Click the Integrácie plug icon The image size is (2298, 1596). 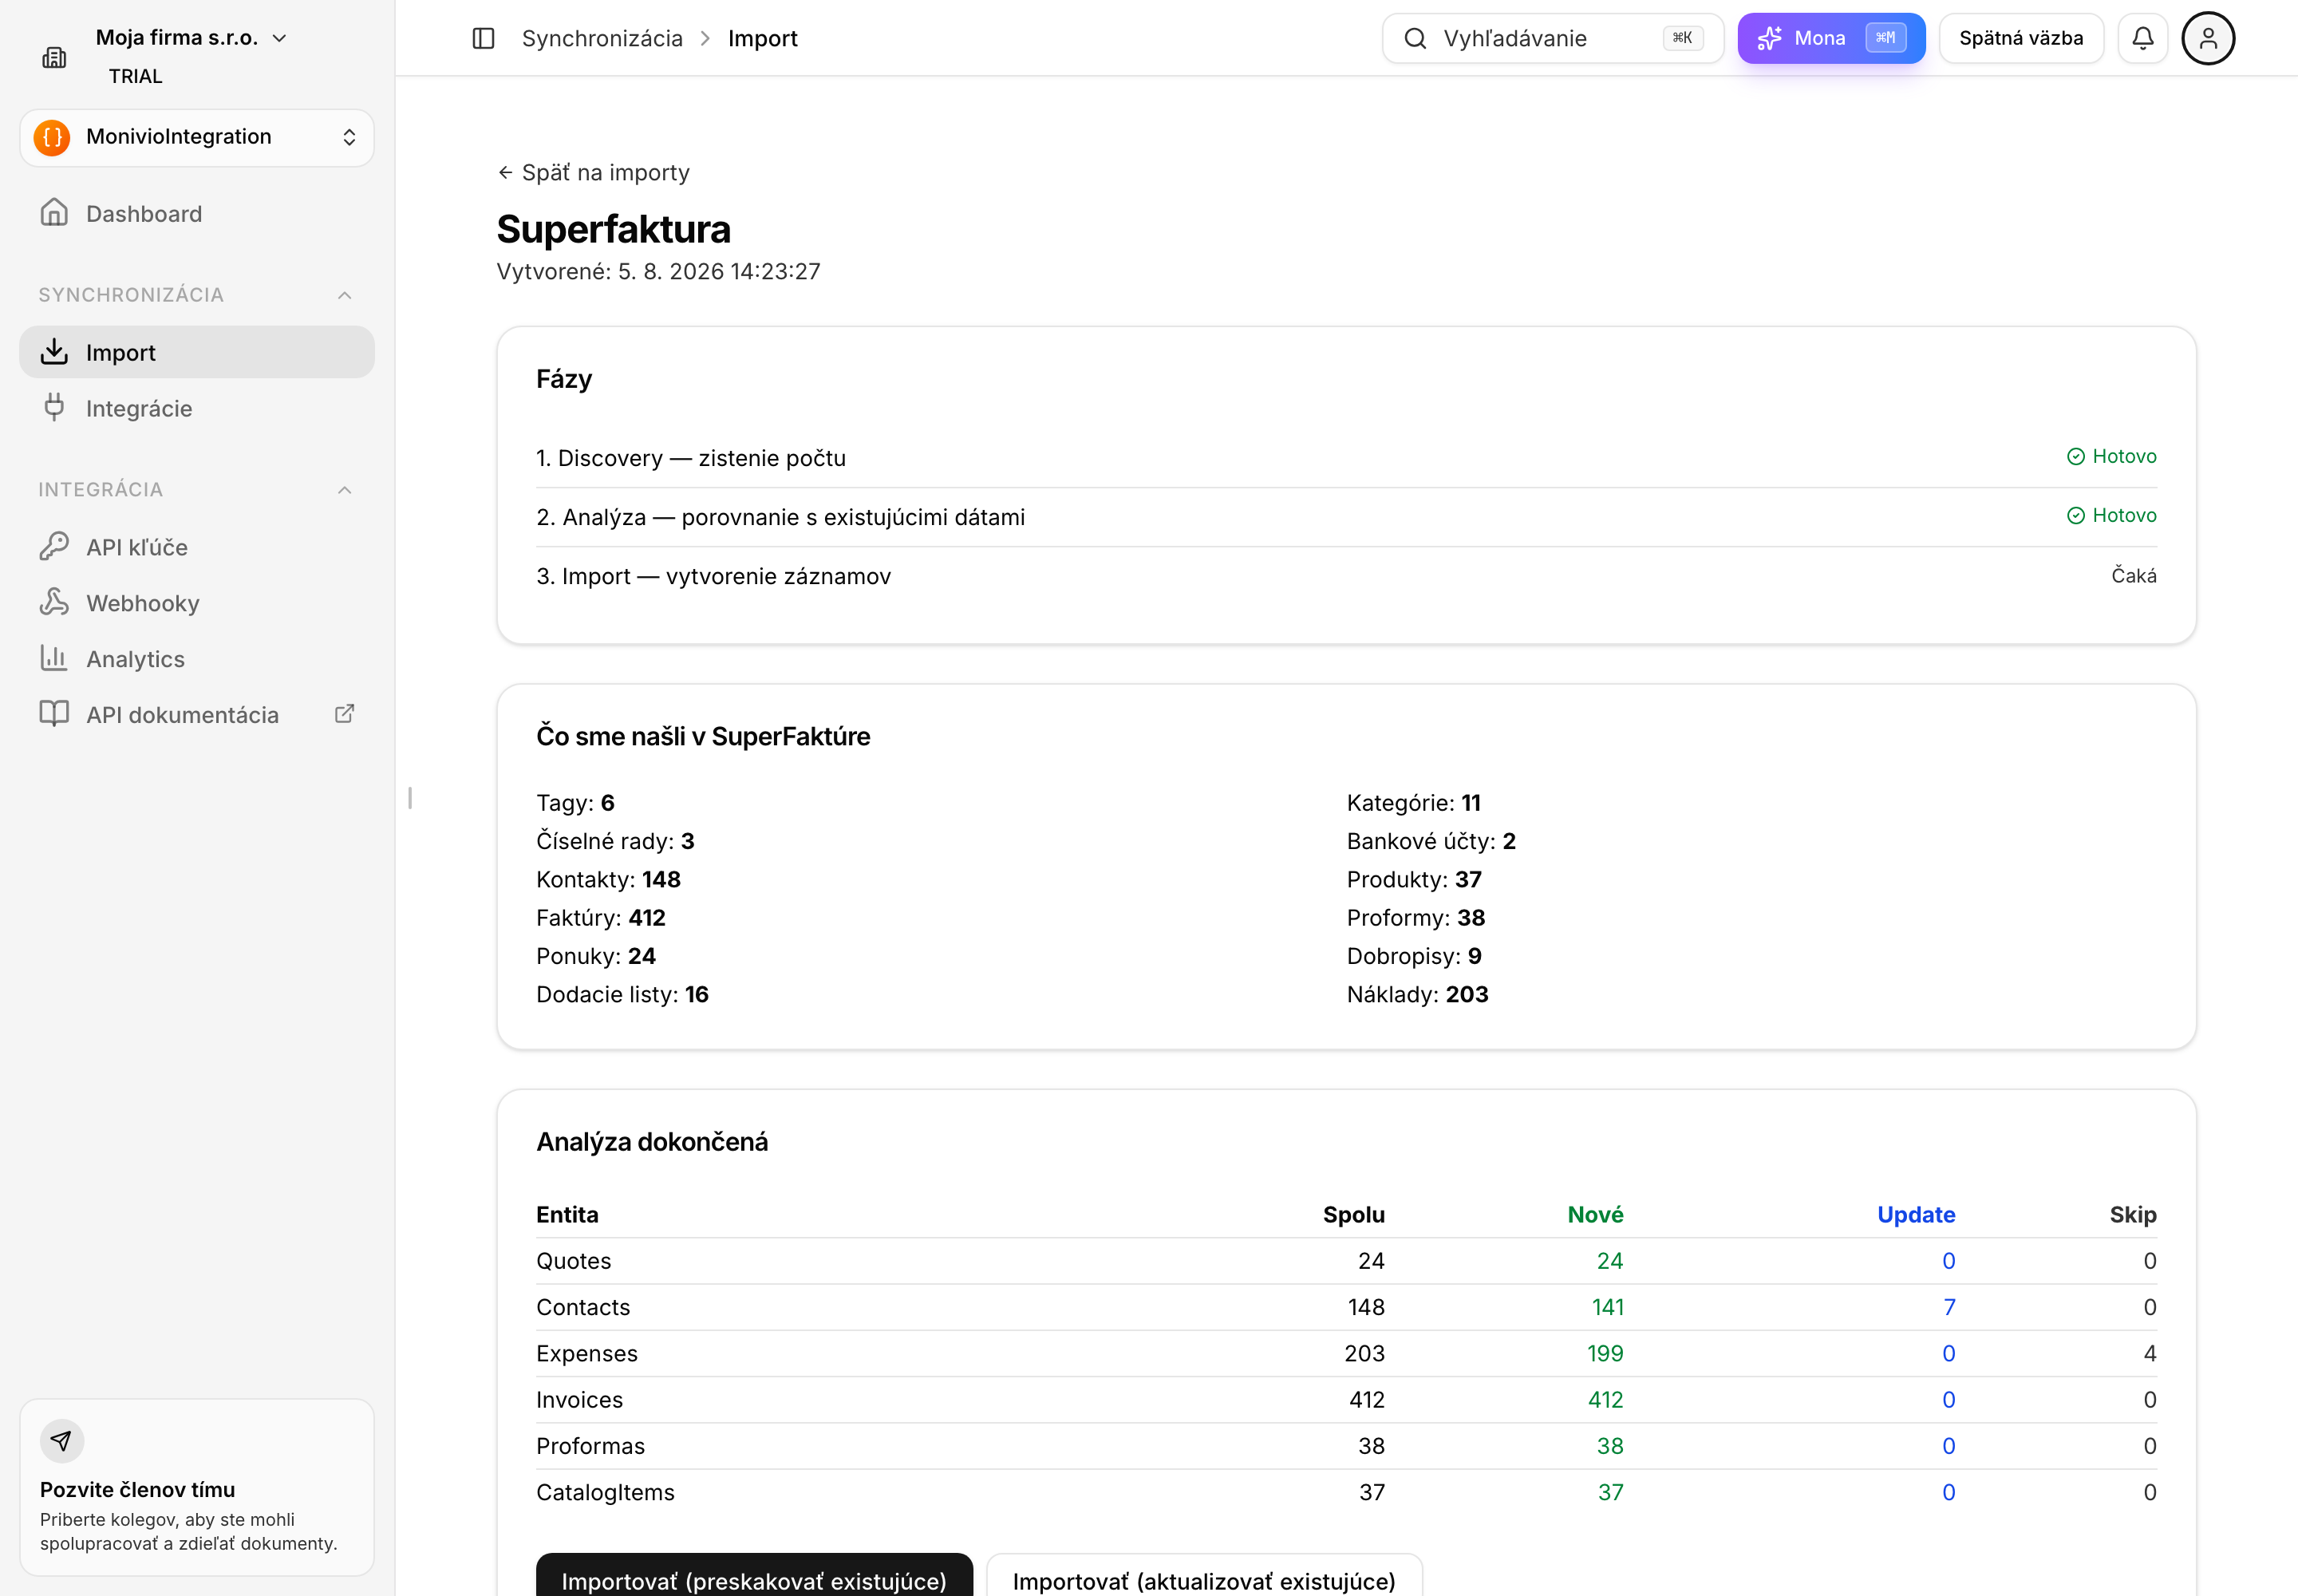(54, 408)
